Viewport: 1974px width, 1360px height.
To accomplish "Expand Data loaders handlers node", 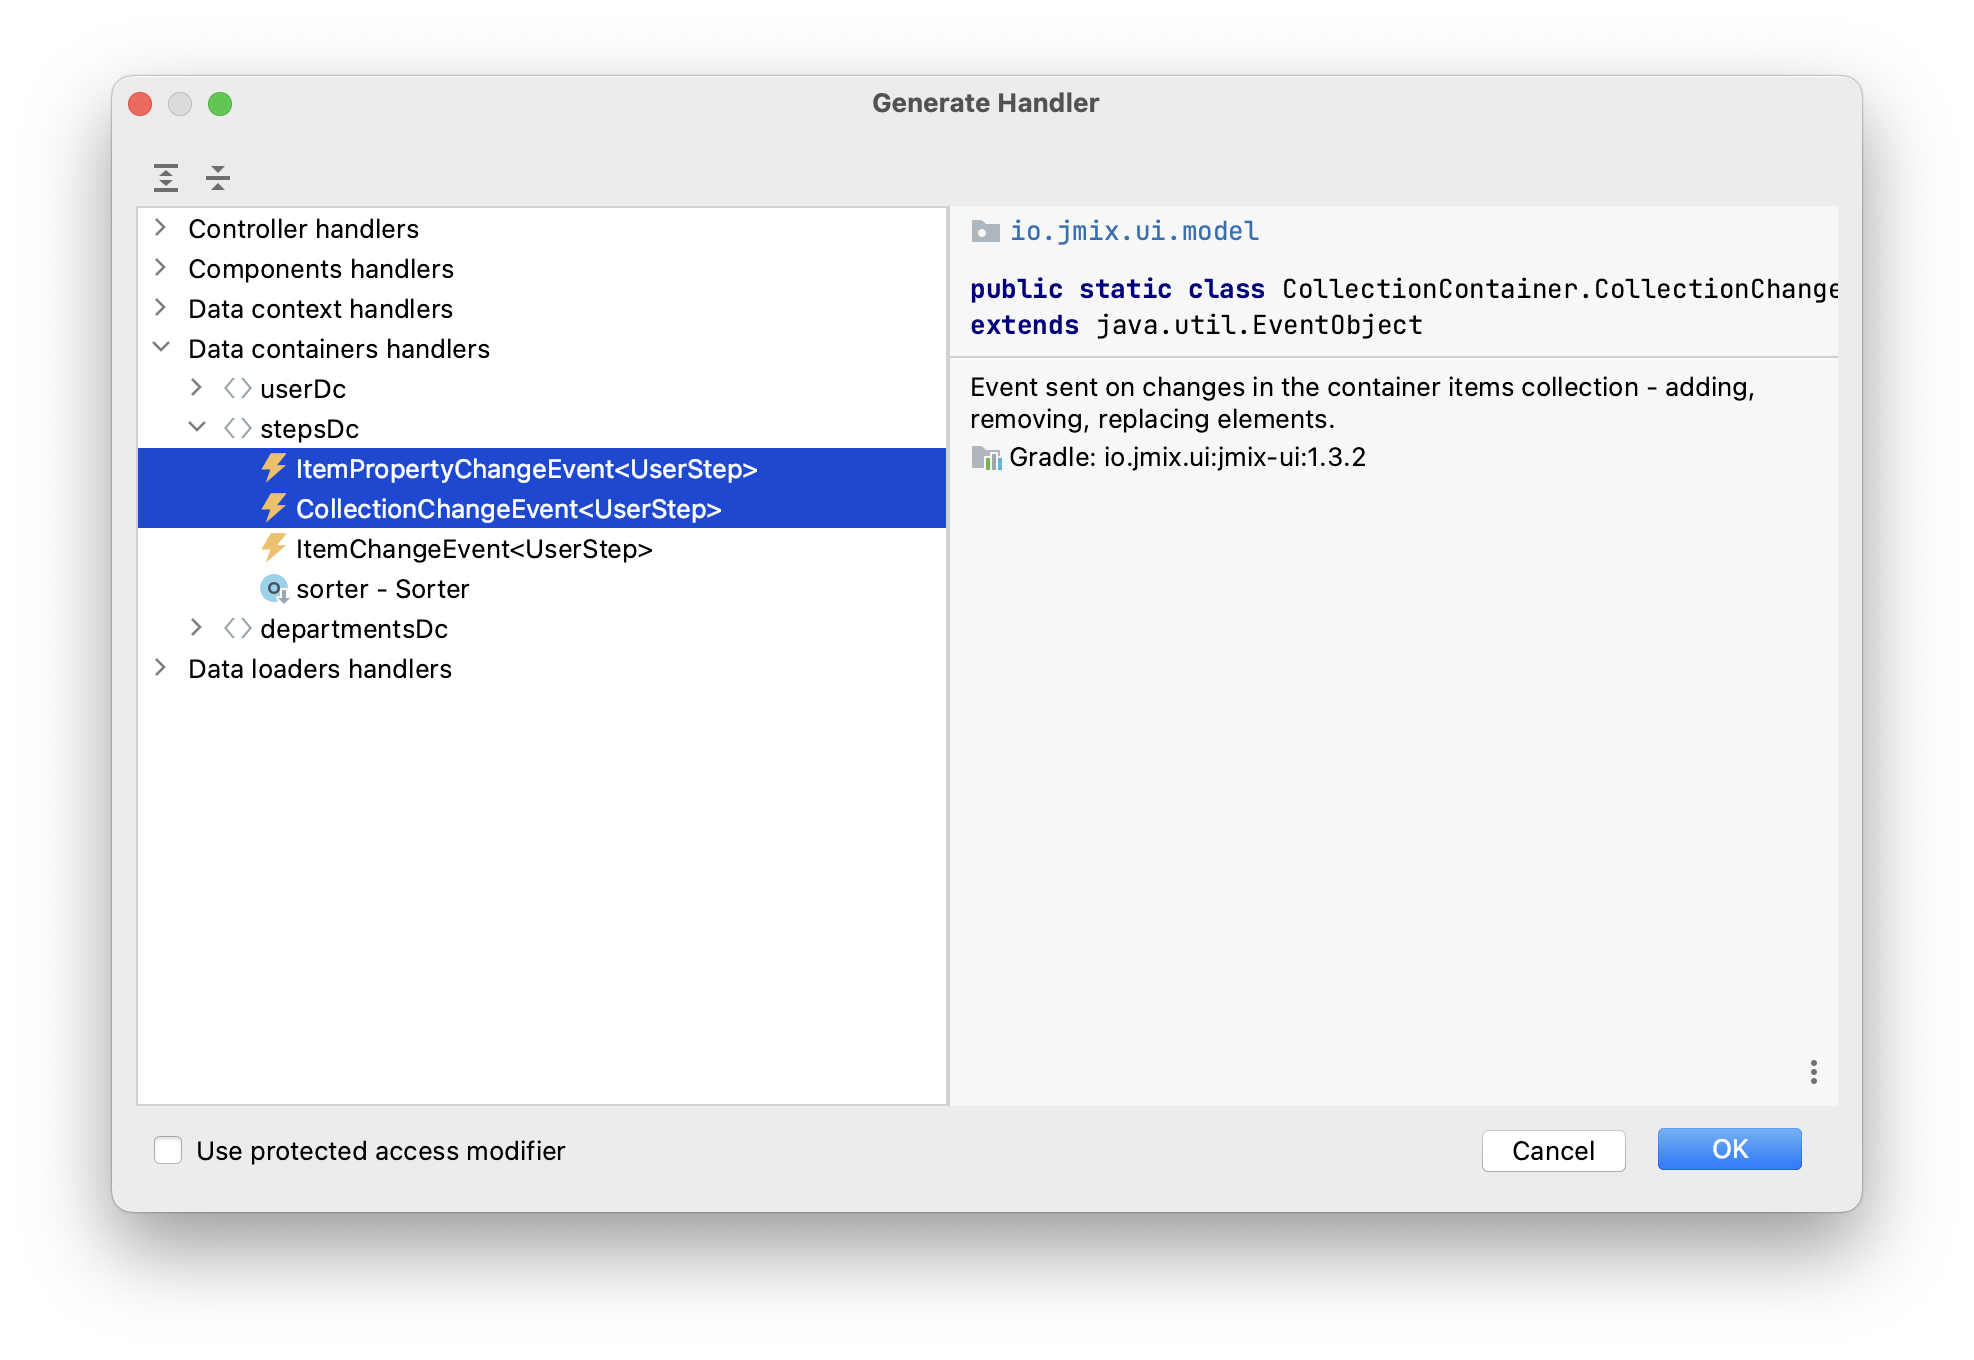I will point(161,668).
